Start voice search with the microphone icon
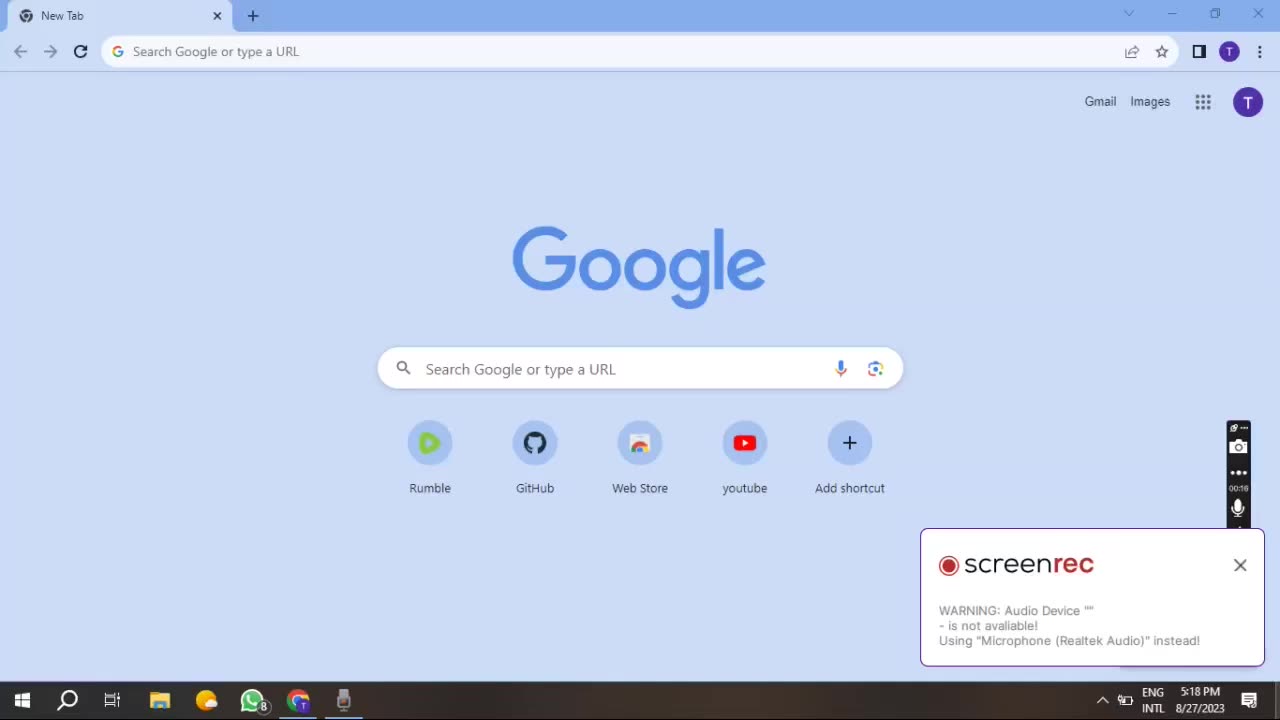The width and height of the screenshot is (1280, 720). (x=841, y=369)
